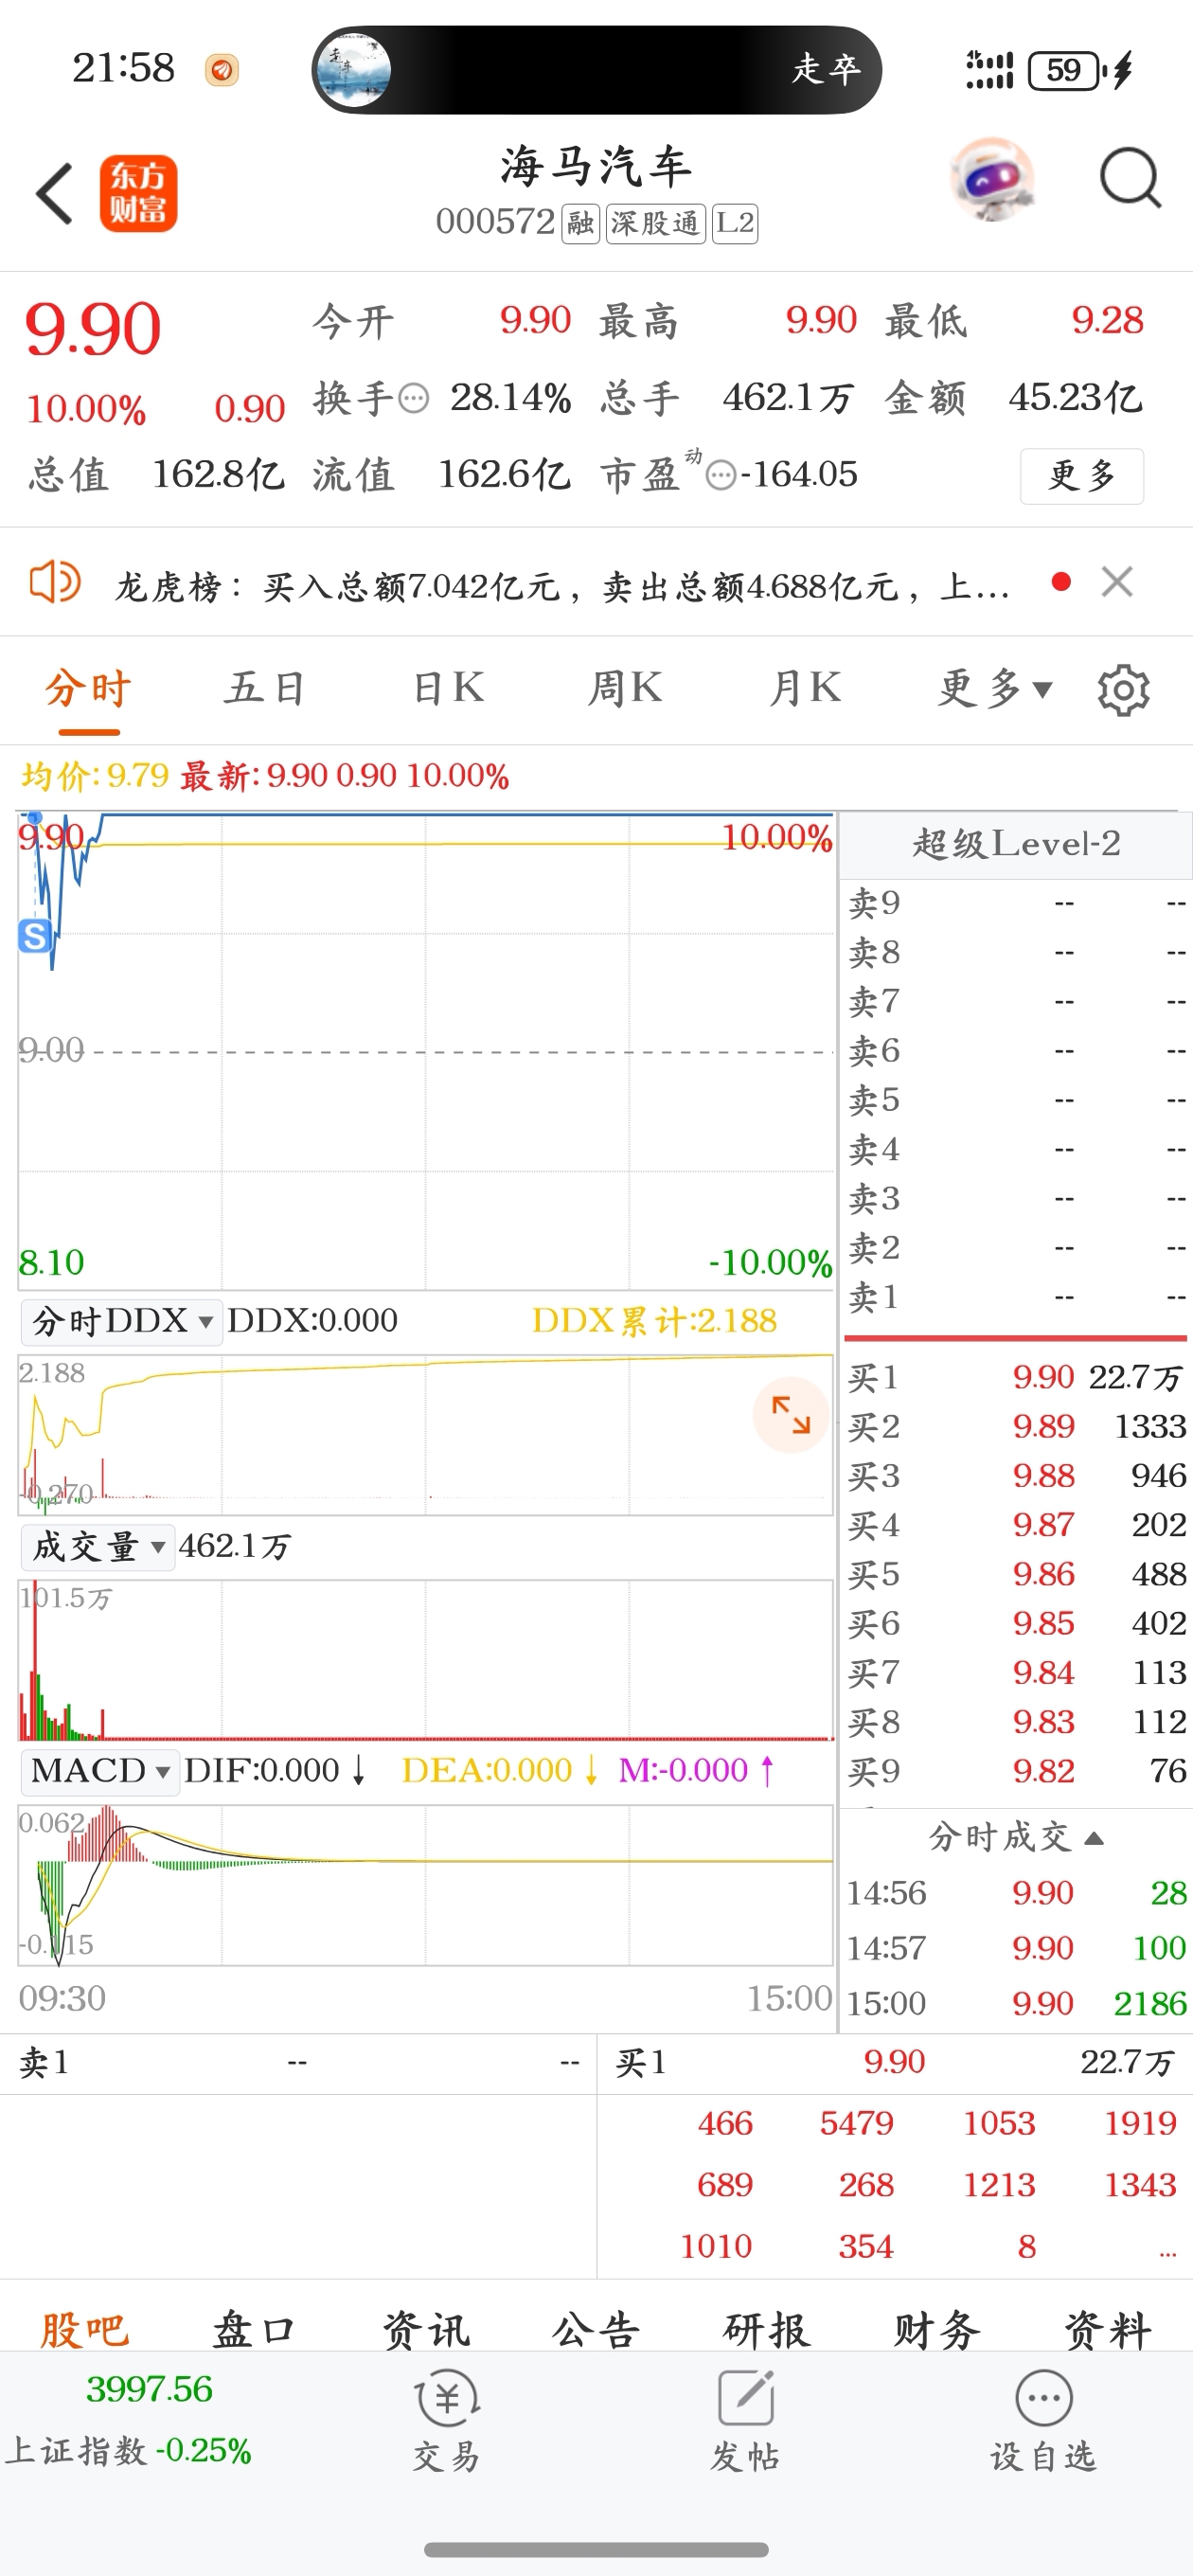Select 卖9 row in Level-2 panel
Image resolution: width=1193 pixels, height=2576 pixels.
1016,904
